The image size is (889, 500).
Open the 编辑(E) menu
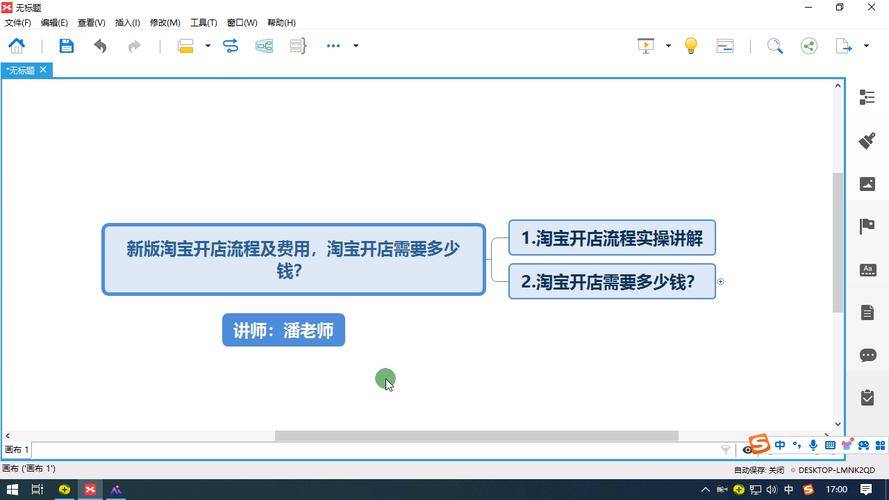pos(54,23)
